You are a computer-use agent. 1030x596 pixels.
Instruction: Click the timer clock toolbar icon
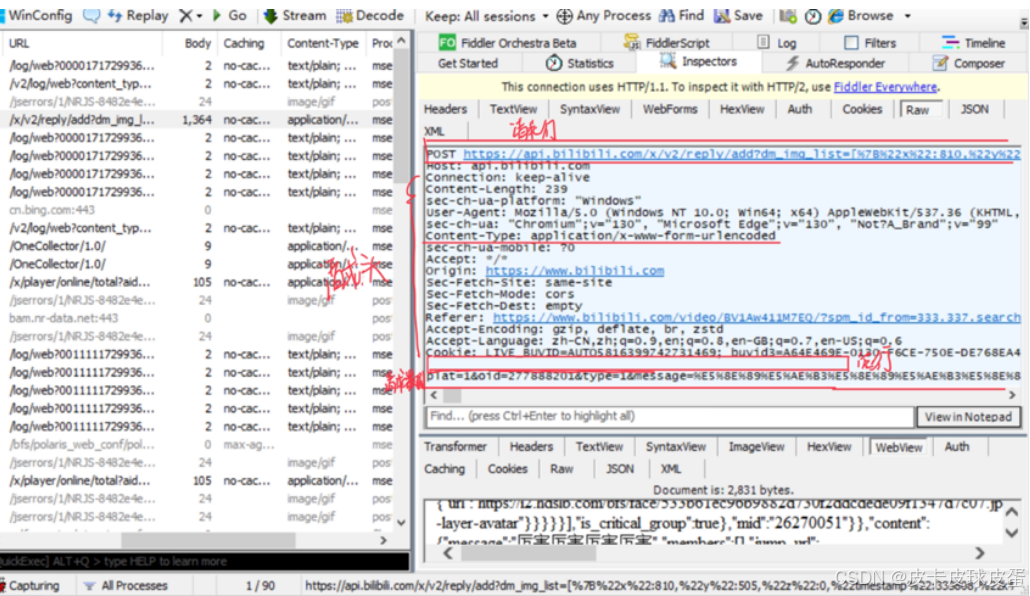[x=813, y=16]
